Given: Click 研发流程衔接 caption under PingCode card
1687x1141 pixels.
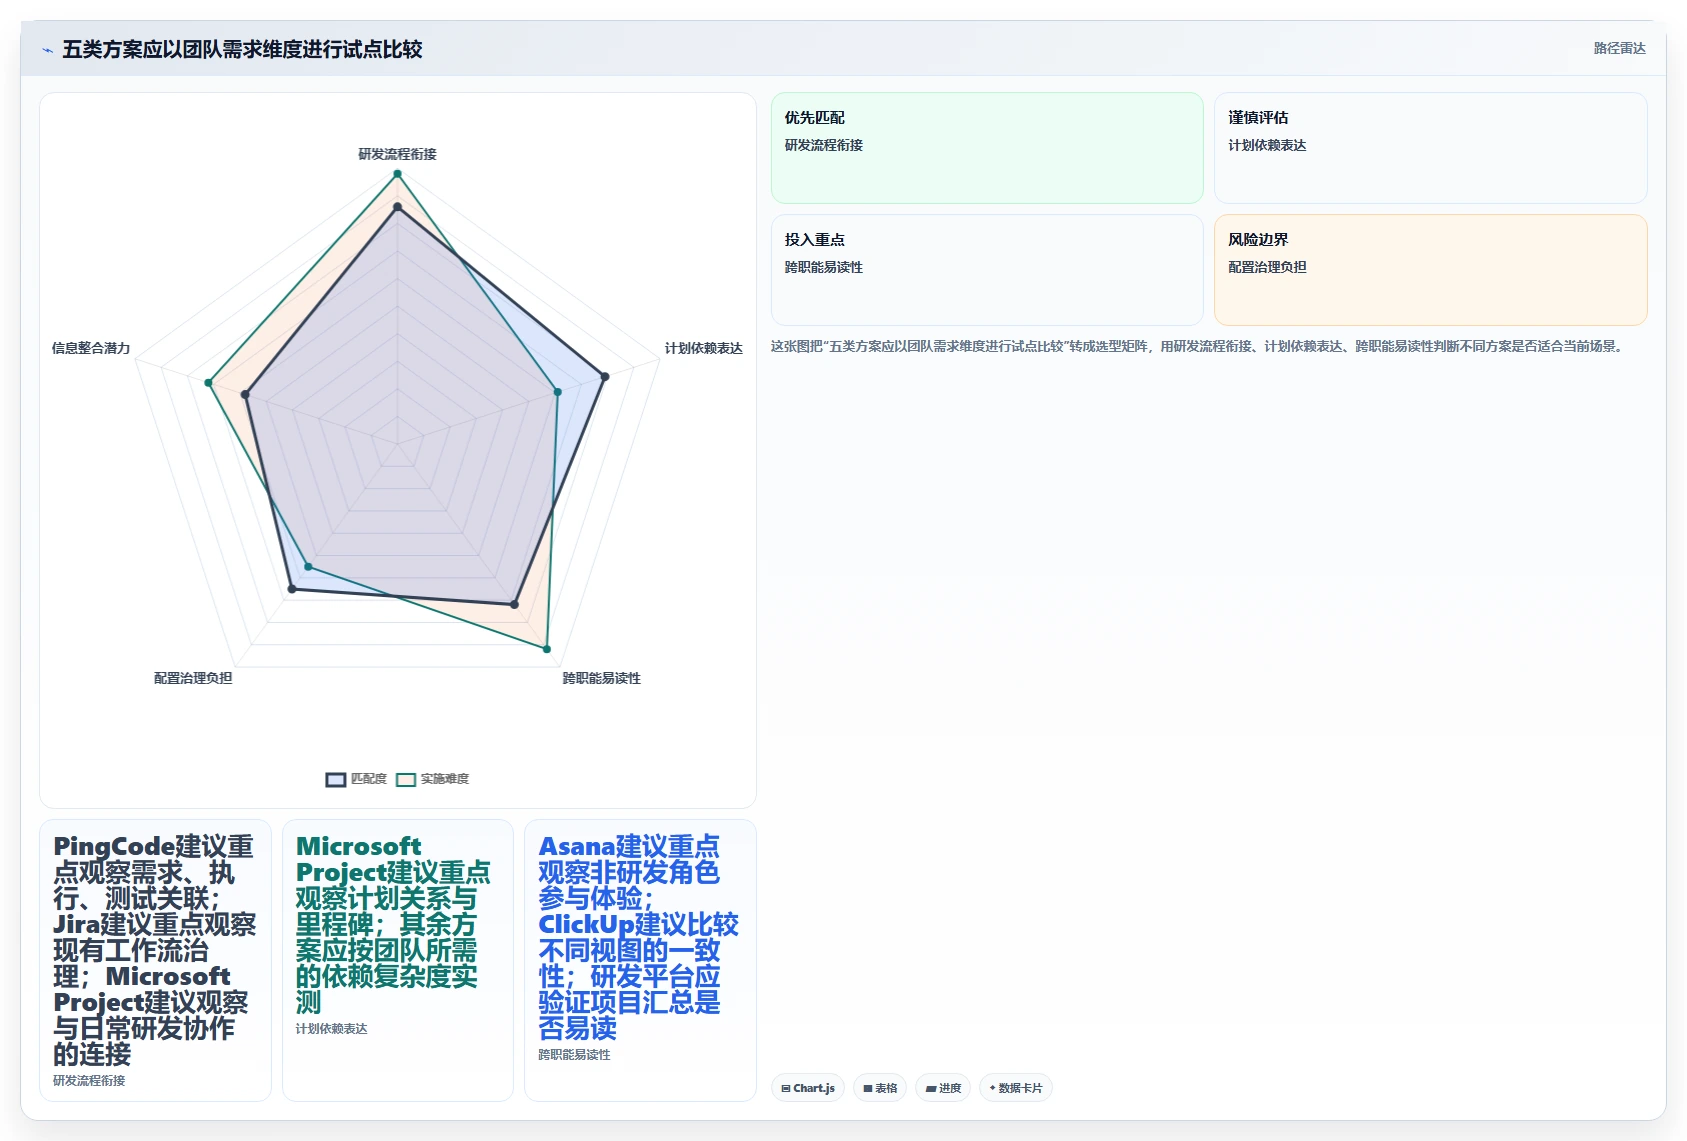Looking at the screenshot, I should coord(89,1081).
